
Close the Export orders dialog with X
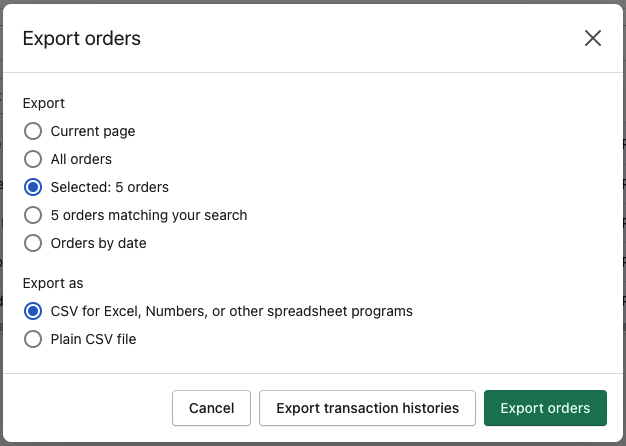pos(593,38)
